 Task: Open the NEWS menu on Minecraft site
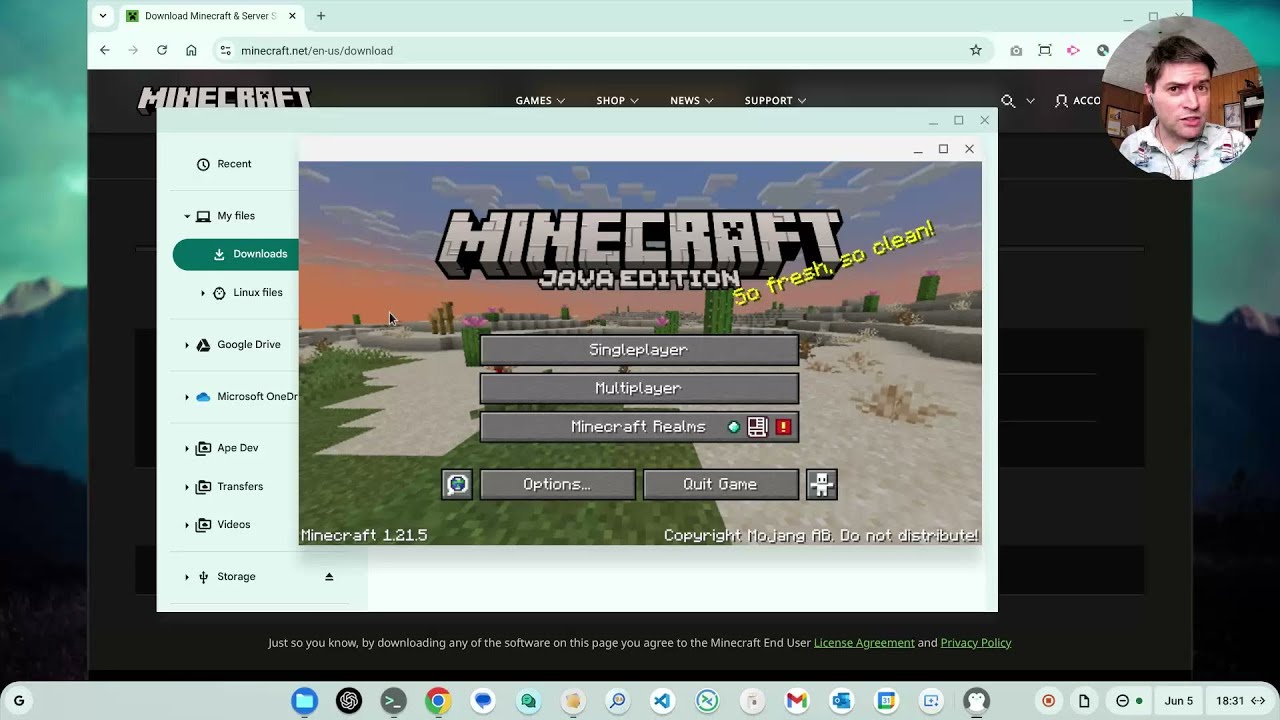(x=691, y=101)
